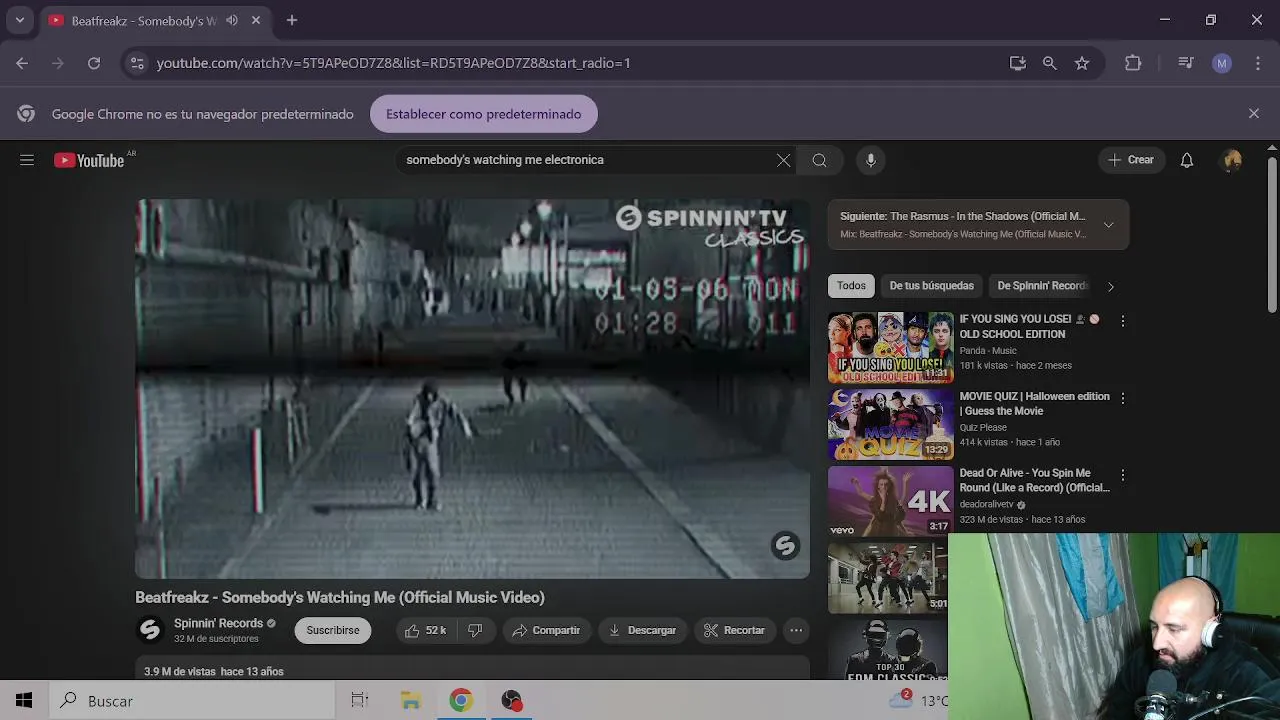Click the Windows Buscar search box
The height and width of the screenshot is (720, 1280).
tap(190, 701)
